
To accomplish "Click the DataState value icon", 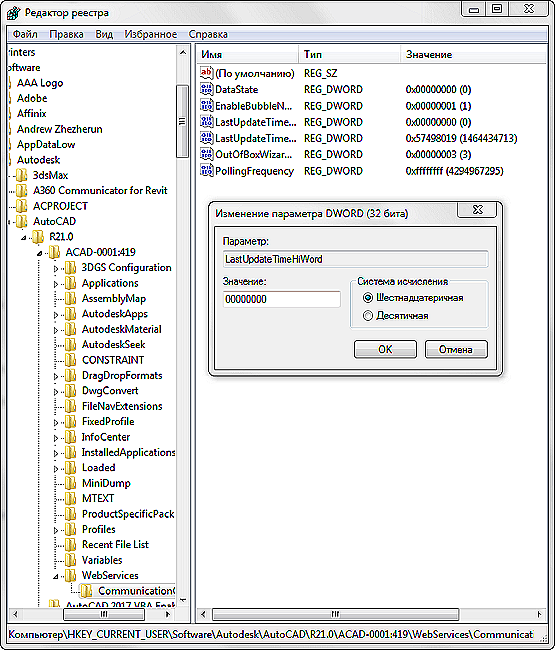I will point(206,89).
